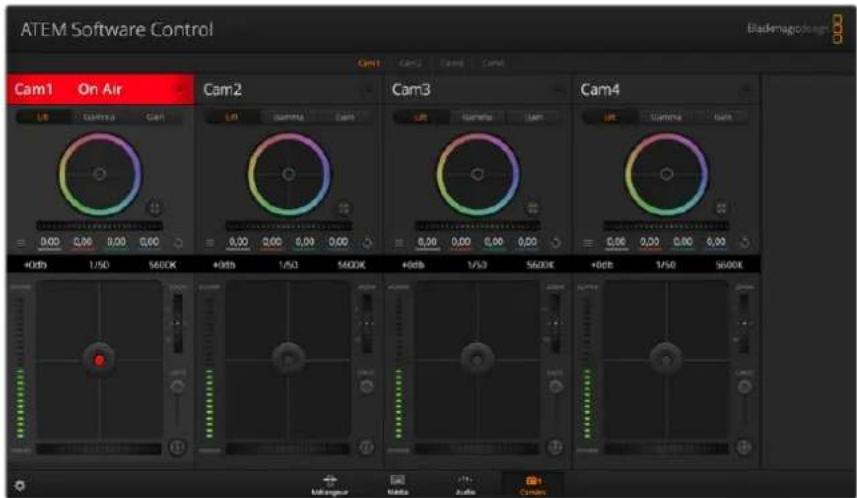Expand the Cam2 header arrow
Image resolution: width=857 pixels, height=498 pixels.
(368, 90)
